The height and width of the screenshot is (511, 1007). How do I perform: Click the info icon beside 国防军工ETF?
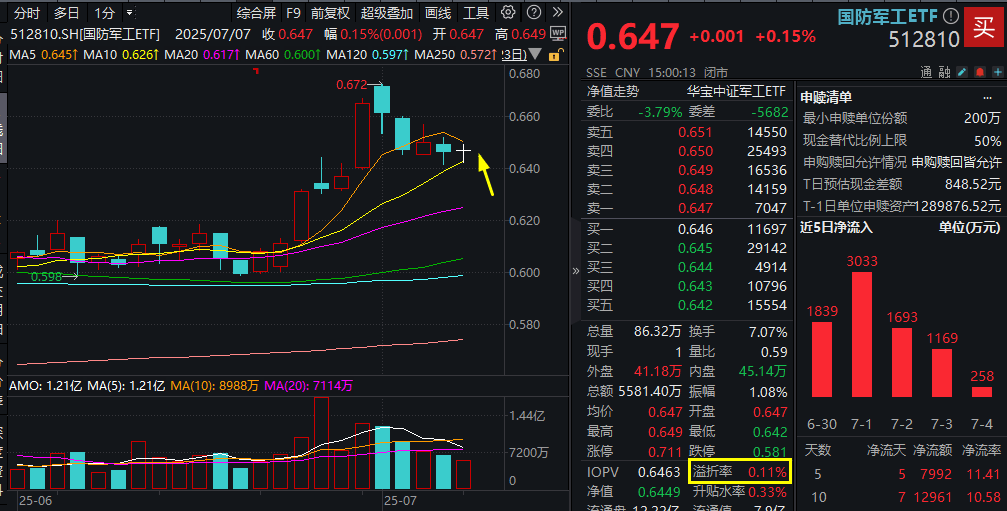click(951, 15)
